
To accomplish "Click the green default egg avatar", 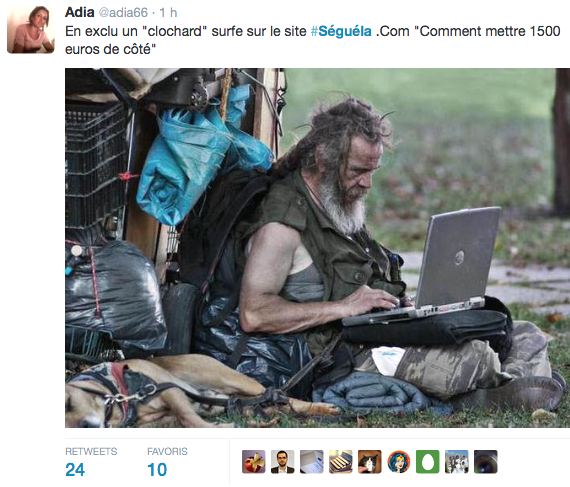I will point(428,462).
